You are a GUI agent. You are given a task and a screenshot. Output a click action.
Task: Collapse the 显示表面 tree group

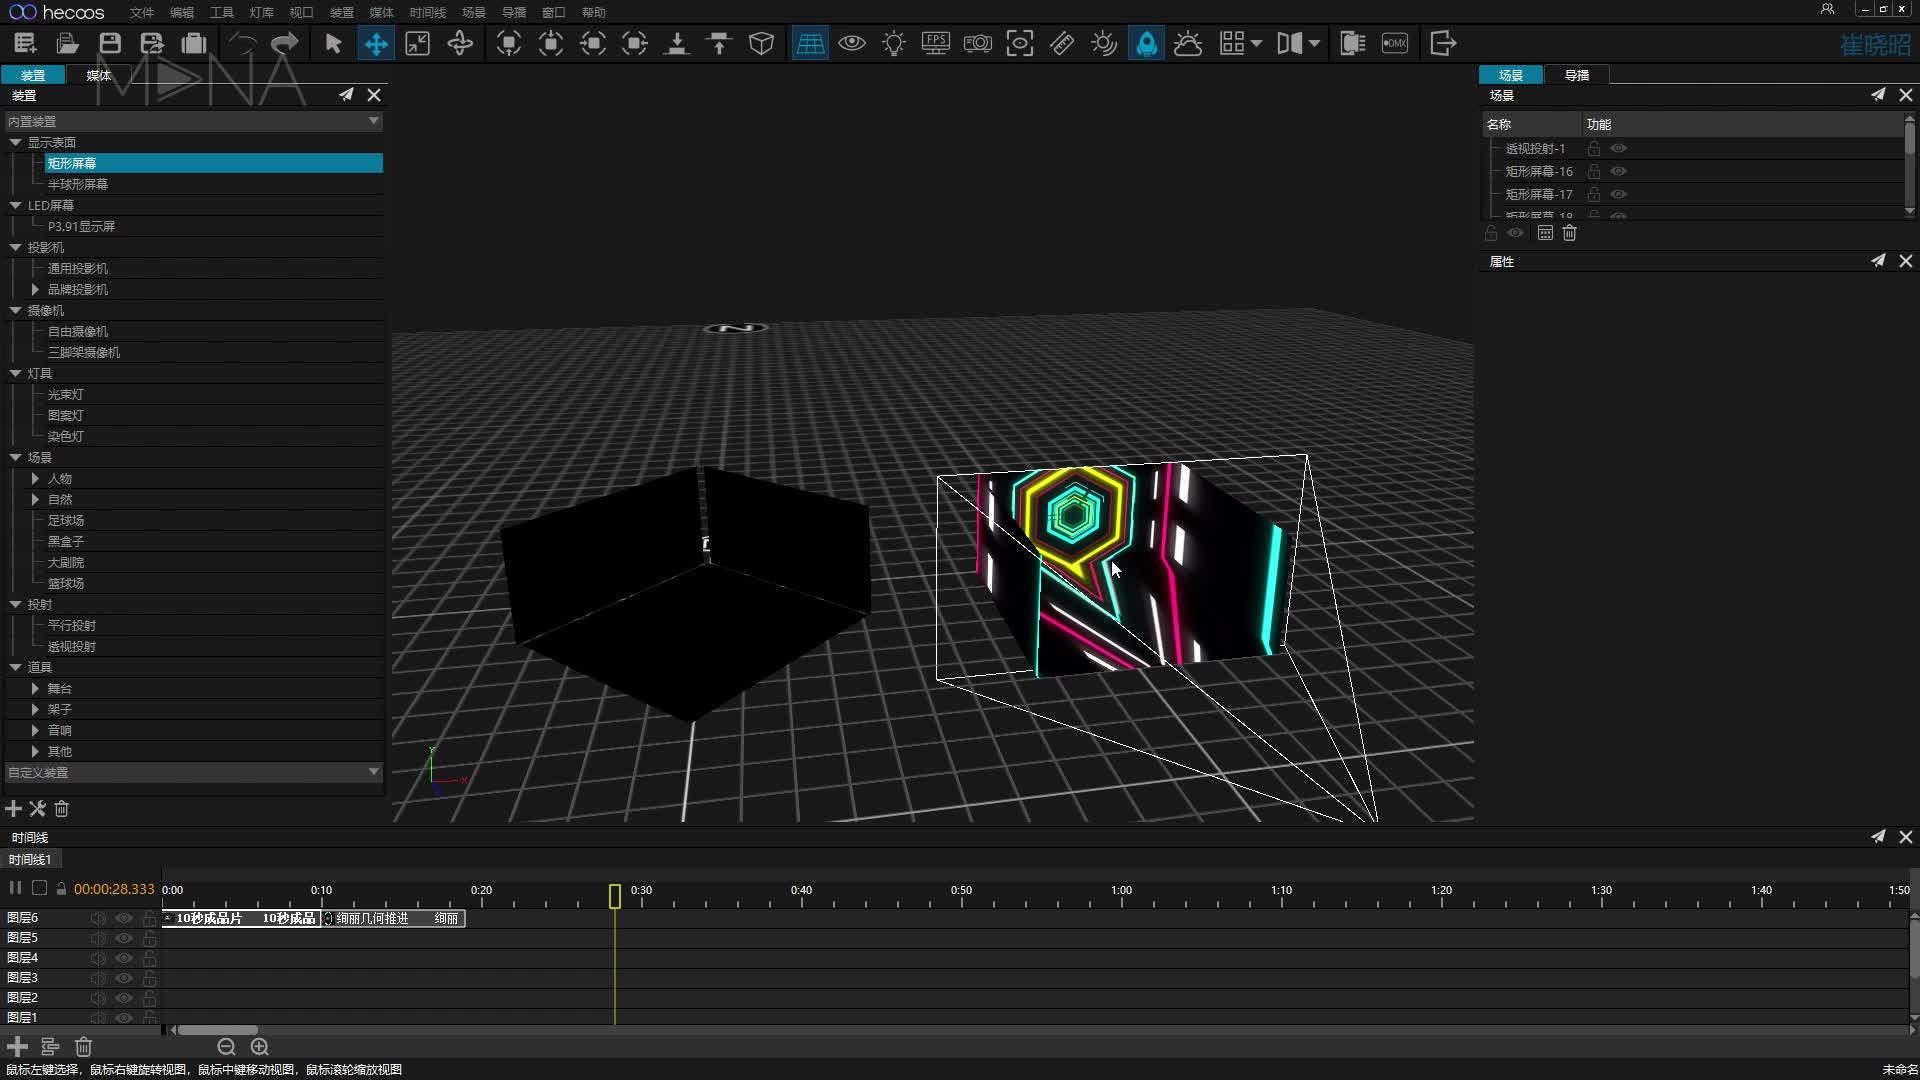(16, 142)
